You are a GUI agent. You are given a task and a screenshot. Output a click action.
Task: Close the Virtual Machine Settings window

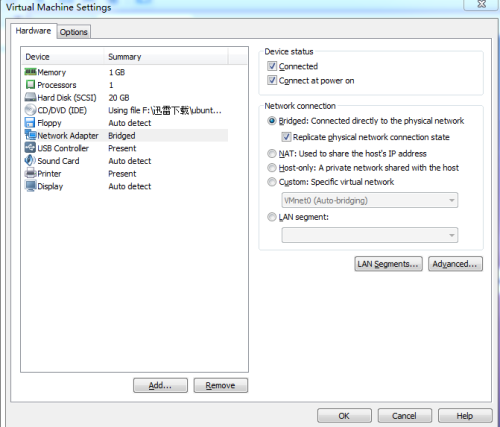482,4
